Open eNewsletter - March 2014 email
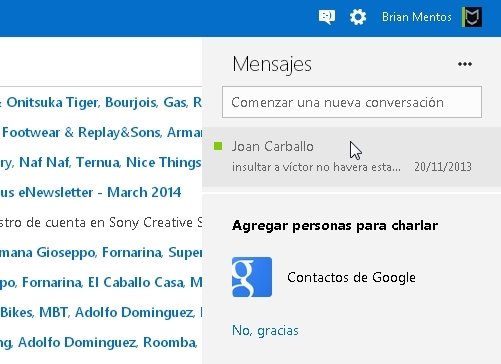This screenshot has height=364, width=501. pyautogui.click(x=91, y=192)
